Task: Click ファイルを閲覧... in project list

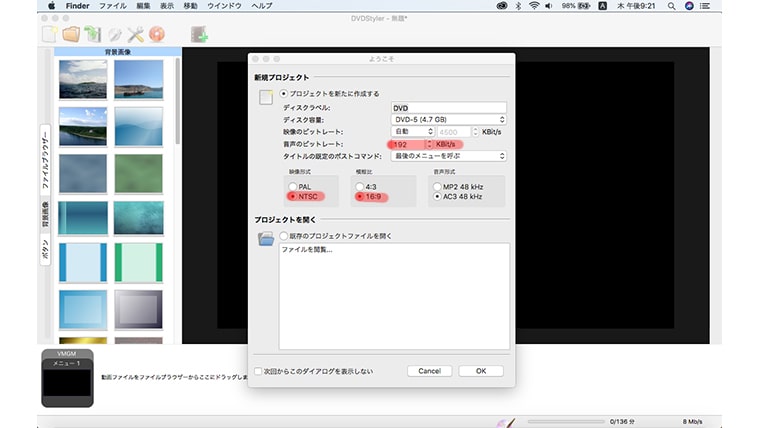Action: click(307, 250)
